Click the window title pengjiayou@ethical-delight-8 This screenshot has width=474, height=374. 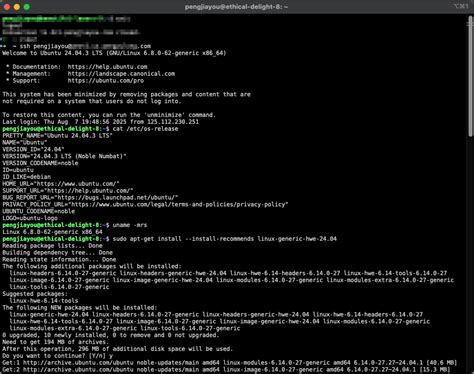coord(236,7)
